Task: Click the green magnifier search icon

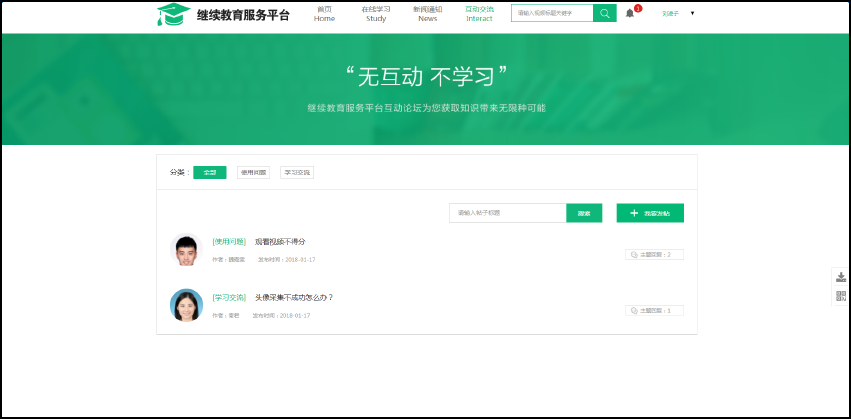Action: (604, 13)
